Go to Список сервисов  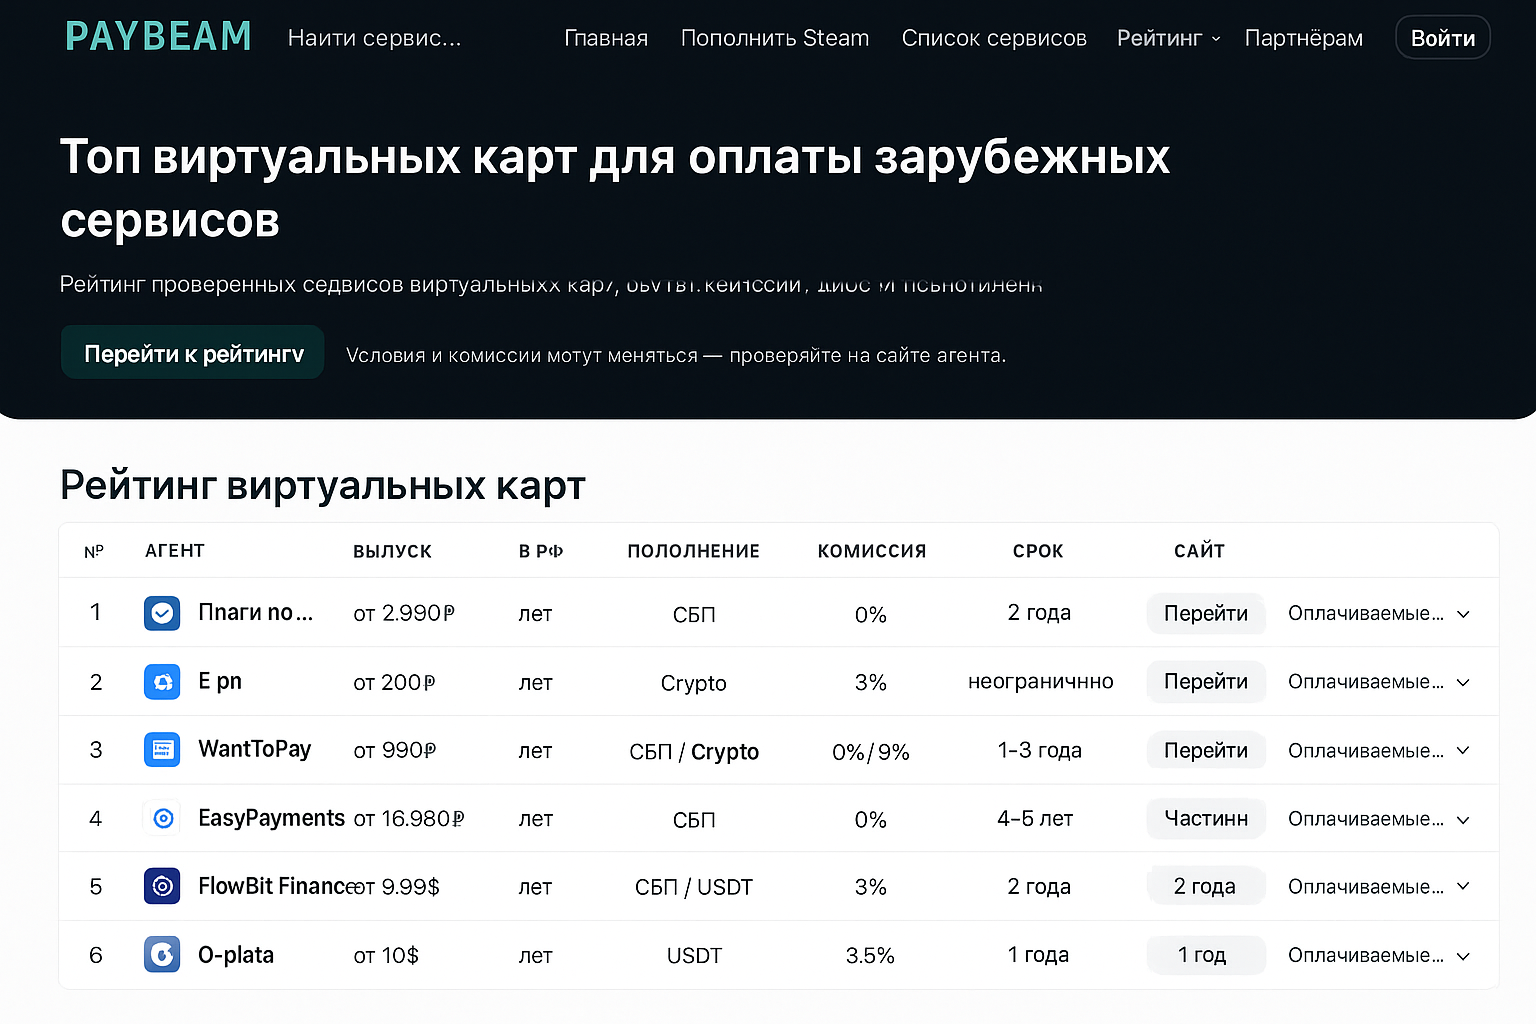(994, 38)
